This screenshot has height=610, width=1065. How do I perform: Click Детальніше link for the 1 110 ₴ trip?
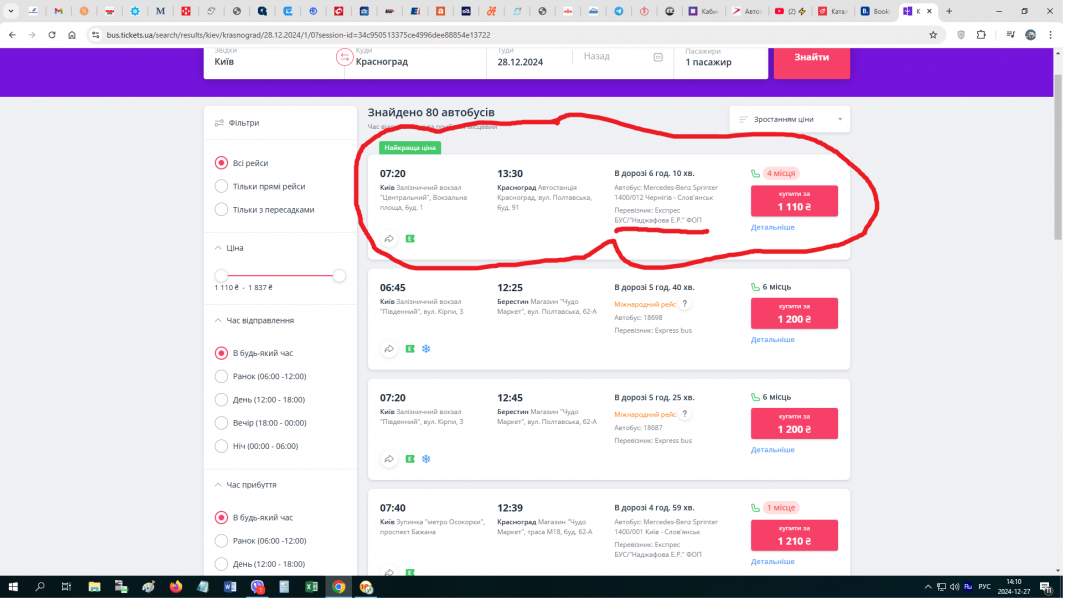[x=772, y=227]
